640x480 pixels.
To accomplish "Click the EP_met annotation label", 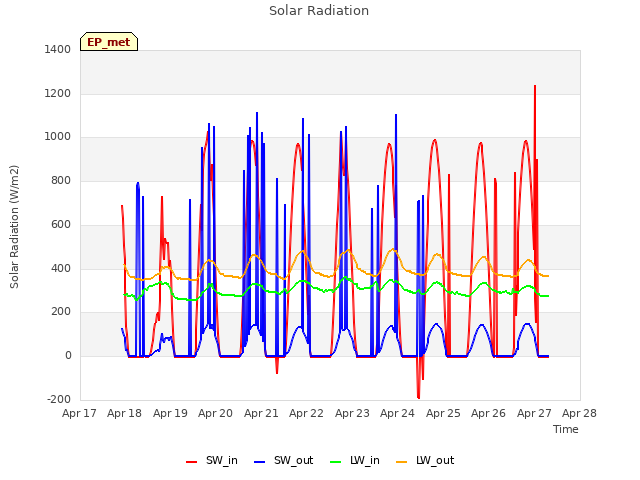I will point(109,42).
